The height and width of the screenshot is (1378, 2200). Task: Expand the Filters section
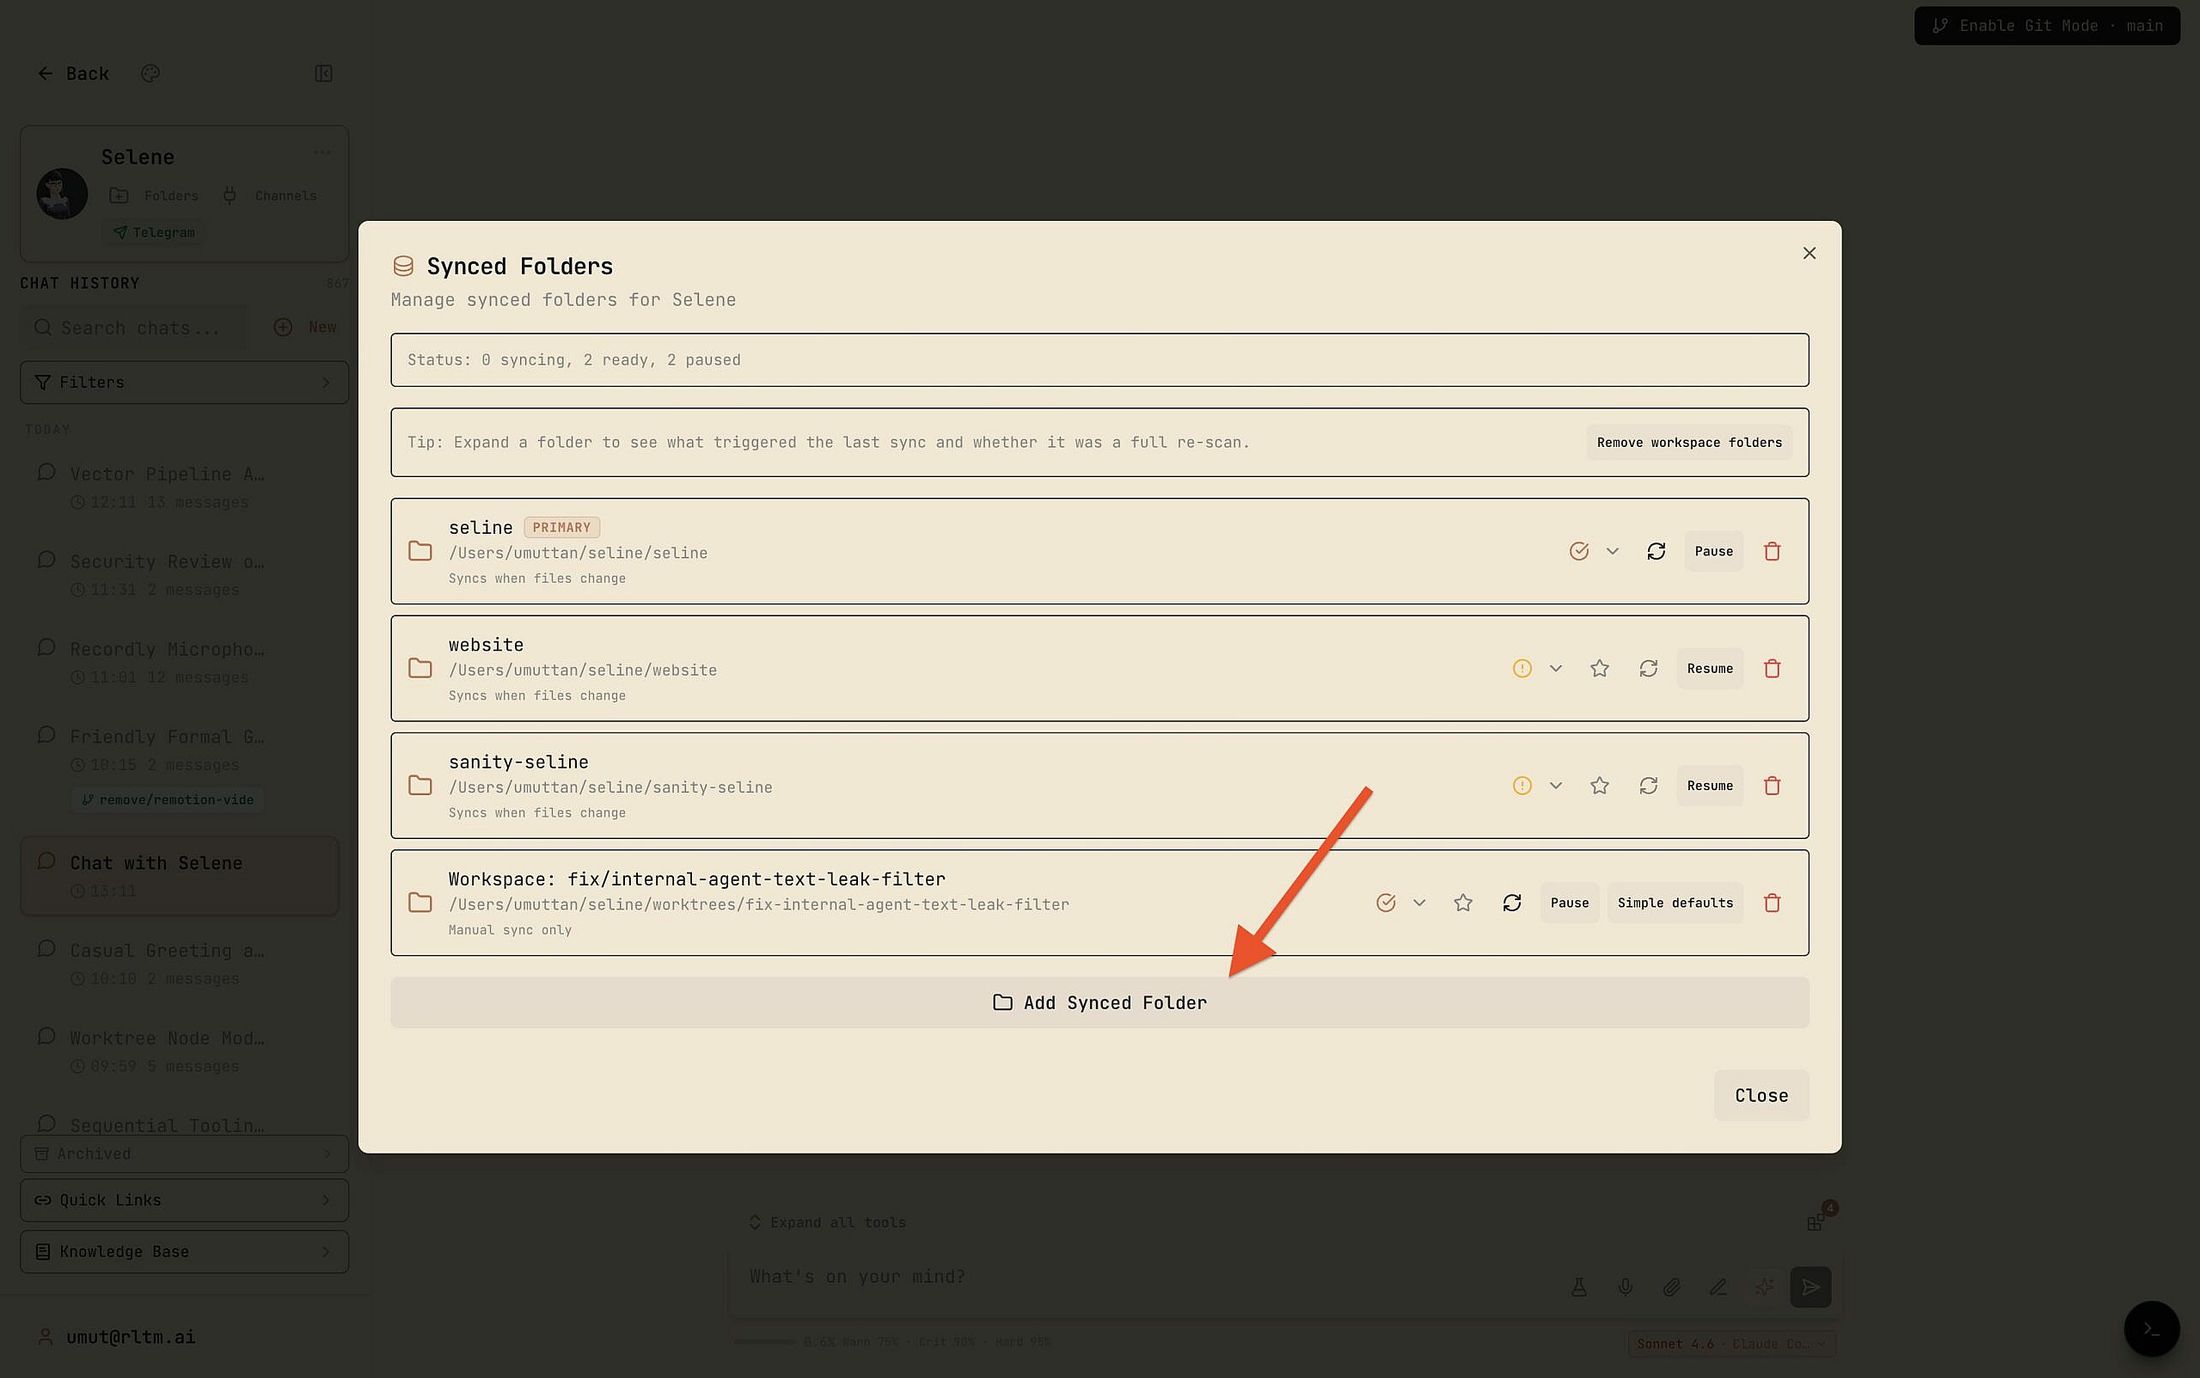click(x=184, y=382)
